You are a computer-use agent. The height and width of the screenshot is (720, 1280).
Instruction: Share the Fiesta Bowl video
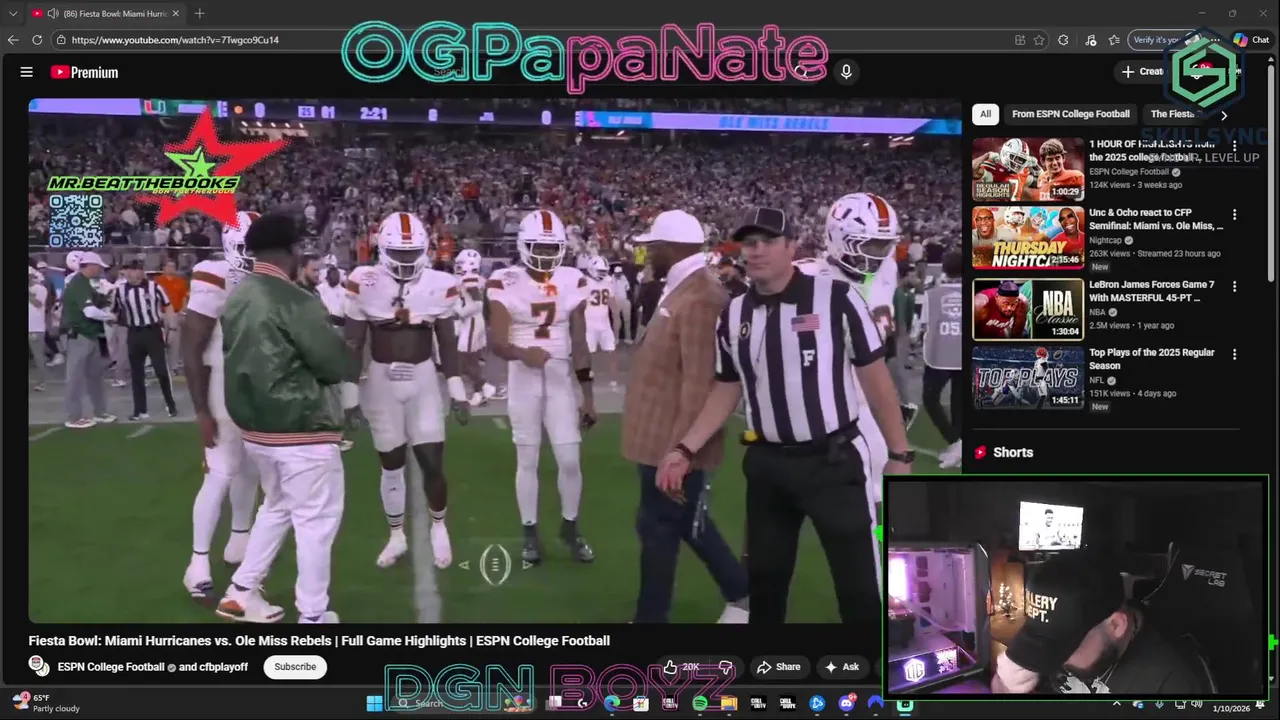tap(778, 667)
